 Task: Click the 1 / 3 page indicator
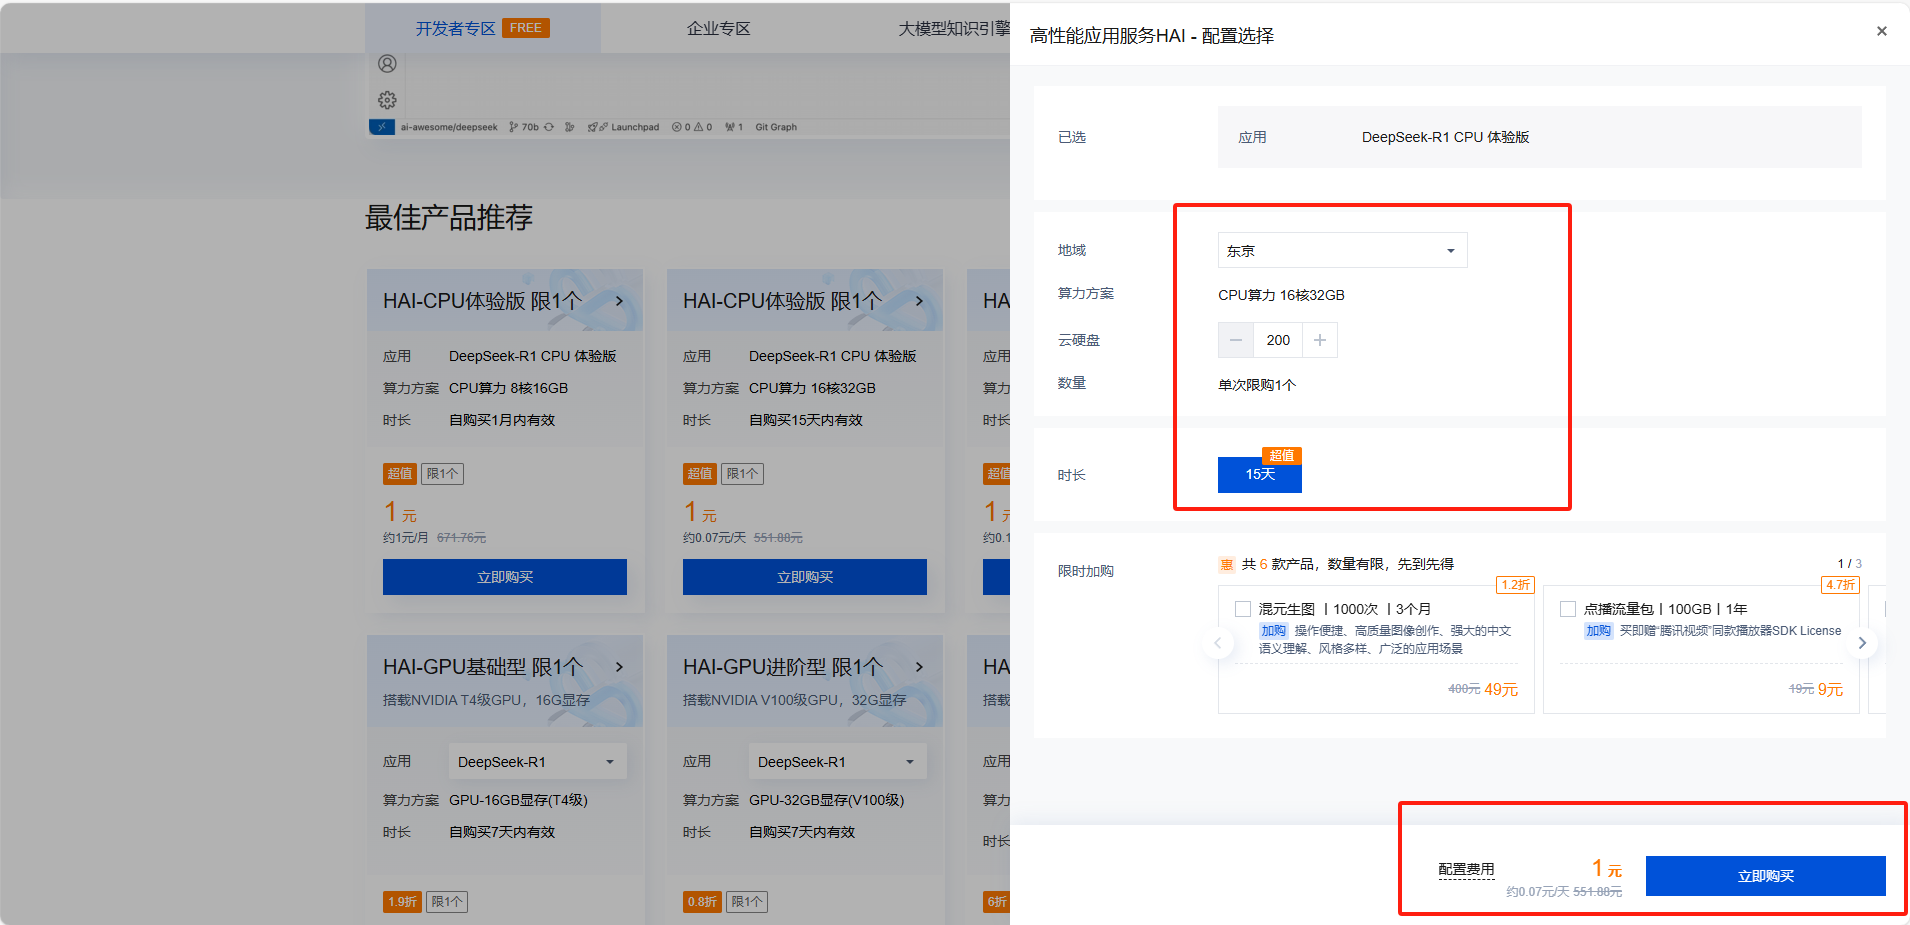[1849, 564]
